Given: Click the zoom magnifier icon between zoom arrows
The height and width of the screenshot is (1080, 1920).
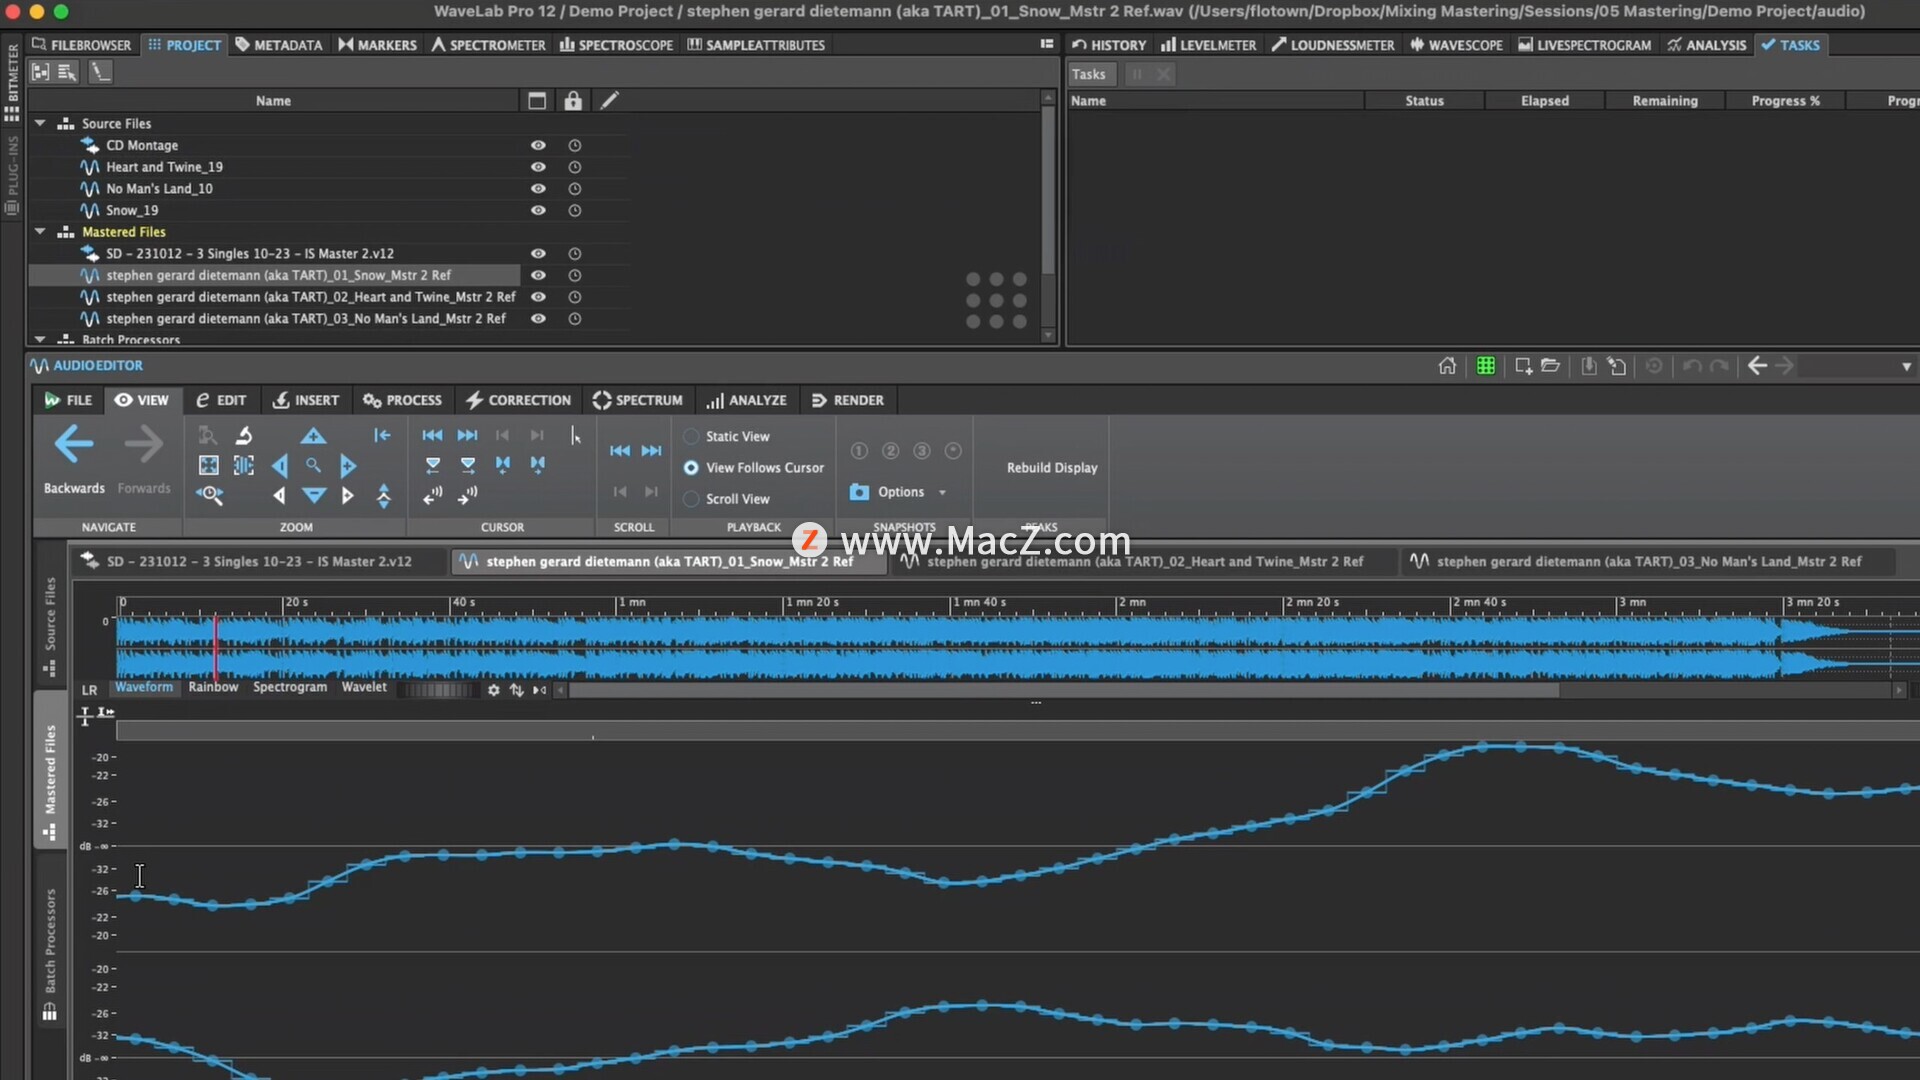Looking at the screenshot, I should pyautogui.click(x=313, y=465).
